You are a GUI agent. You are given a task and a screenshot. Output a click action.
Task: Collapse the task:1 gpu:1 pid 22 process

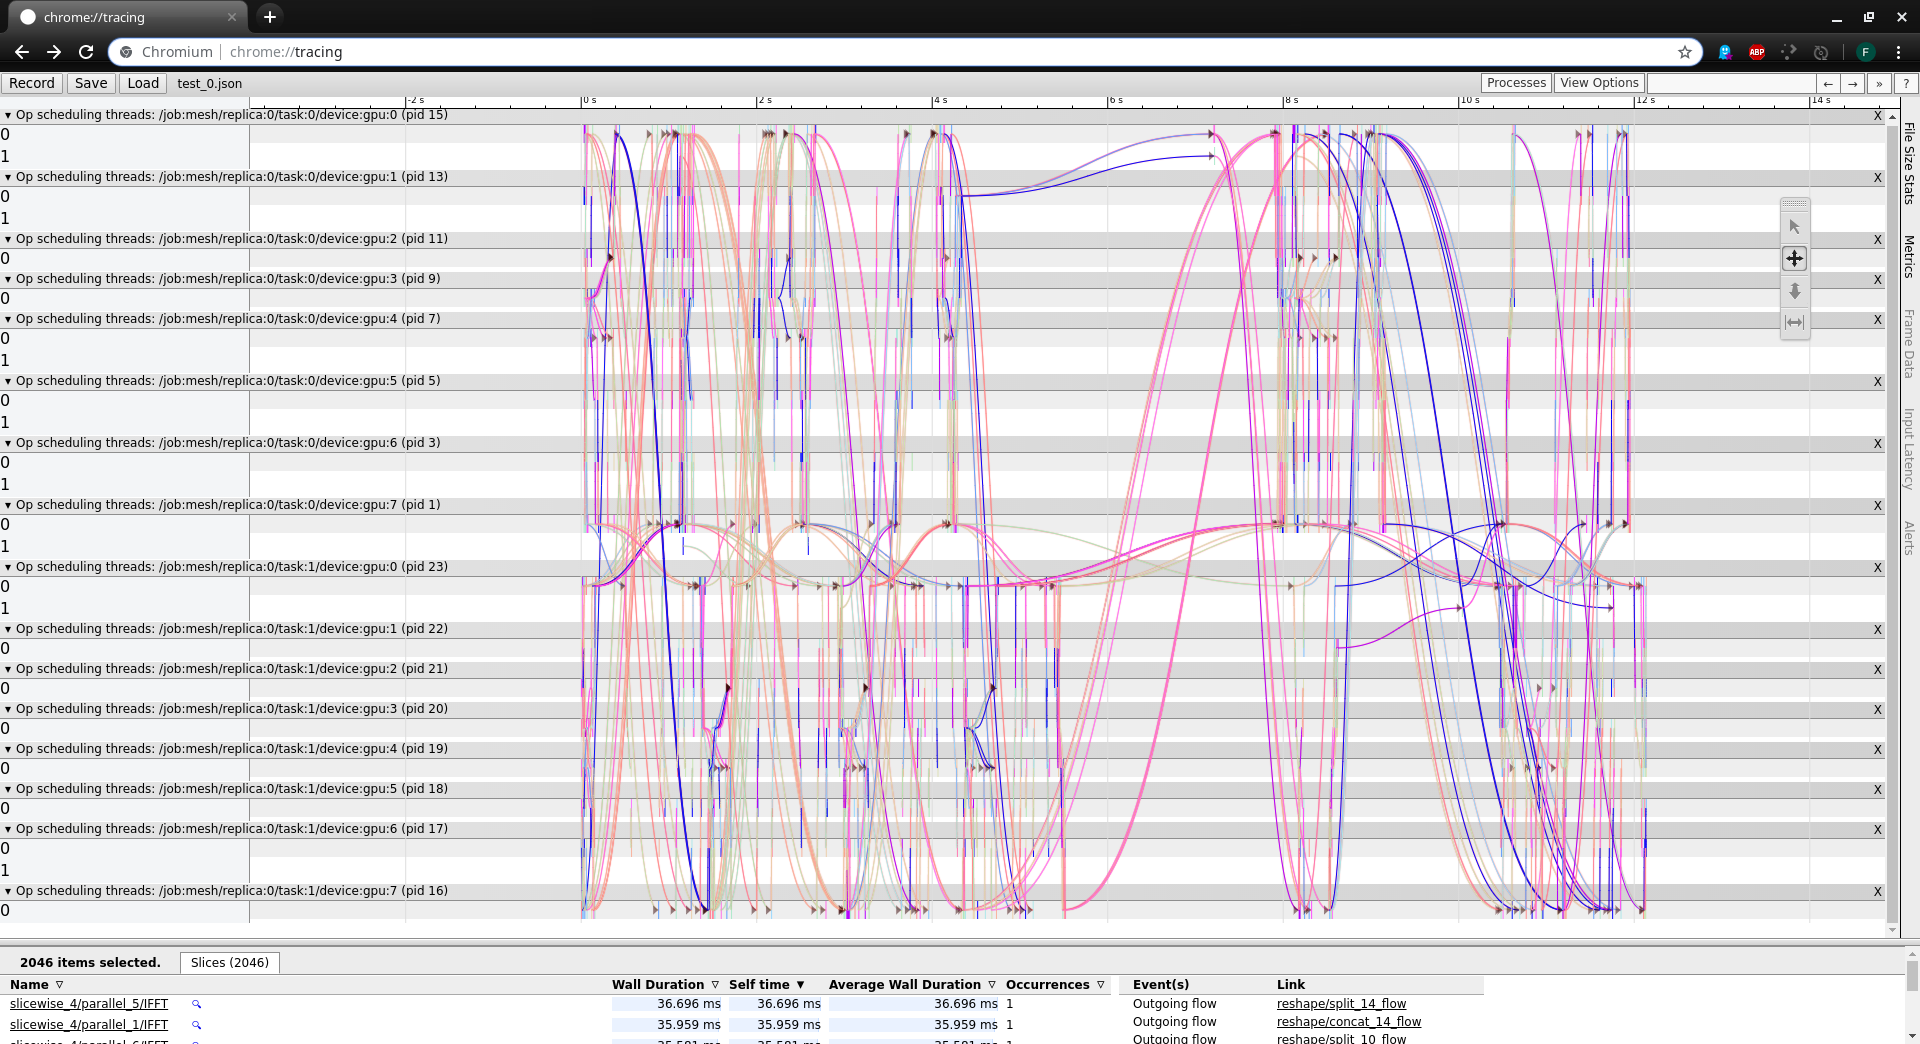[x=8, y=630]
